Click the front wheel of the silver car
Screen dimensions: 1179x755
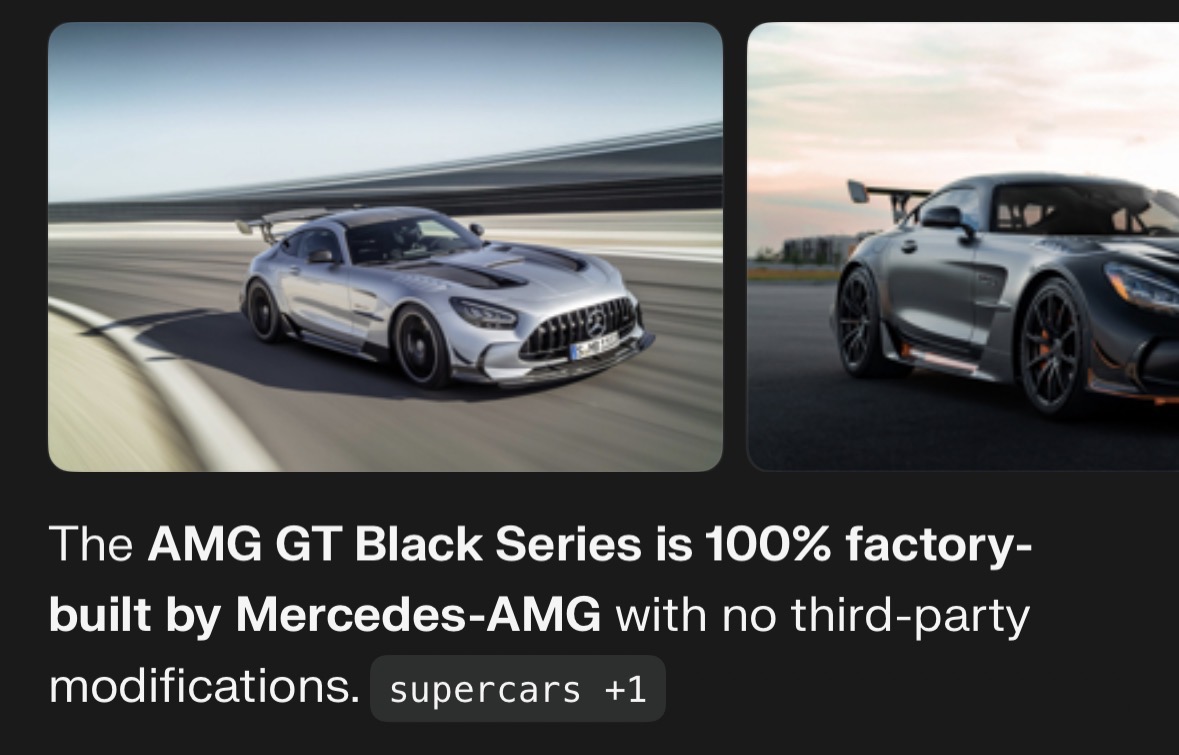pyautogui.click(x=420, y=346)
